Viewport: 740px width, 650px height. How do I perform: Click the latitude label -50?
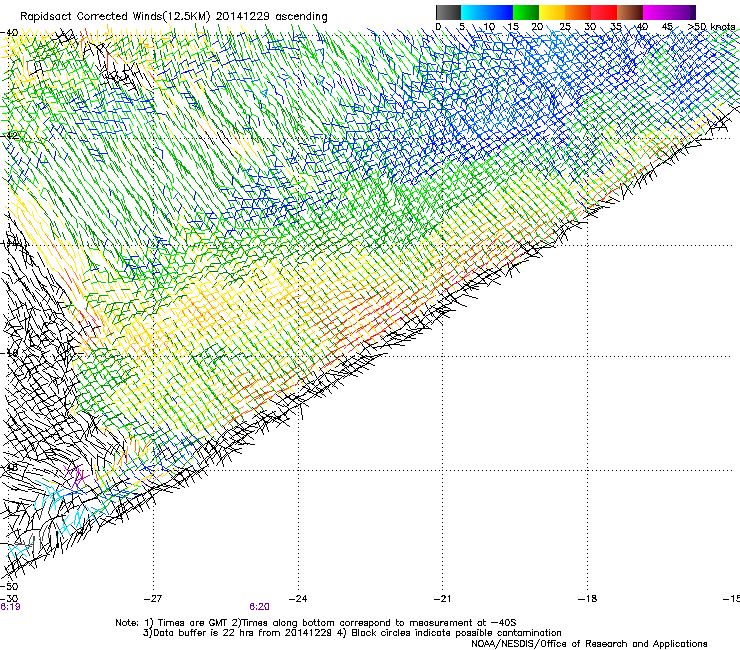9,587
